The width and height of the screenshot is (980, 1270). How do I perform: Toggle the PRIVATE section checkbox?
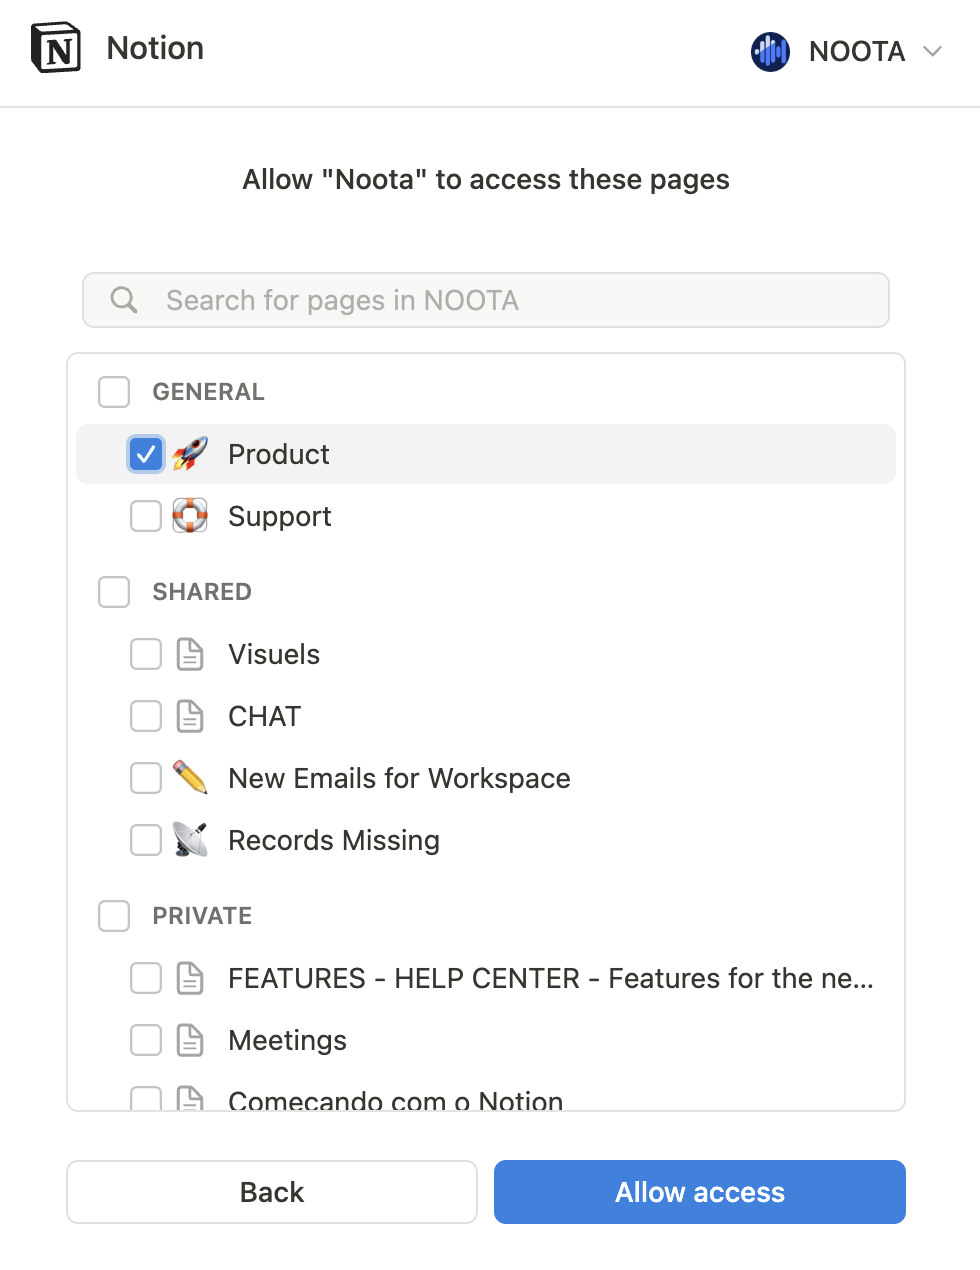click(x=114, y=916)
